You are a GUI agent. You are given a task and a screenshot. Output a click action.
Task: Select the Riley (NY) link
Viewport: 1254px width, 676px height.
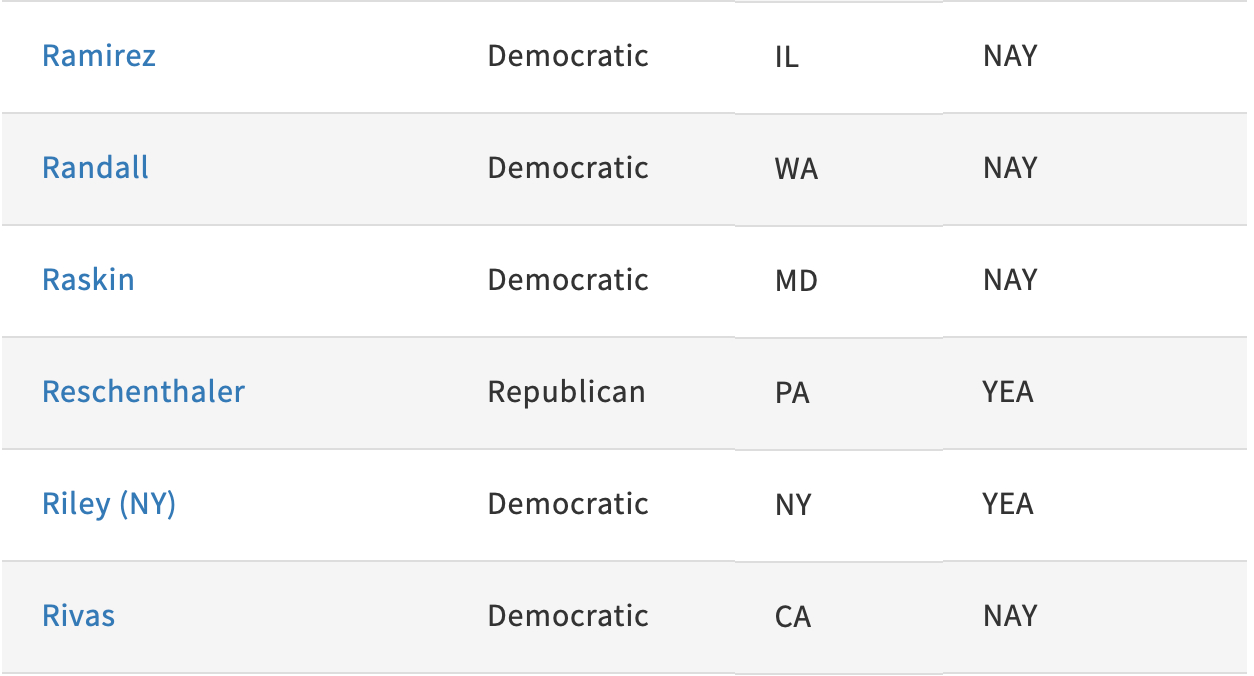tap(109, 504)
